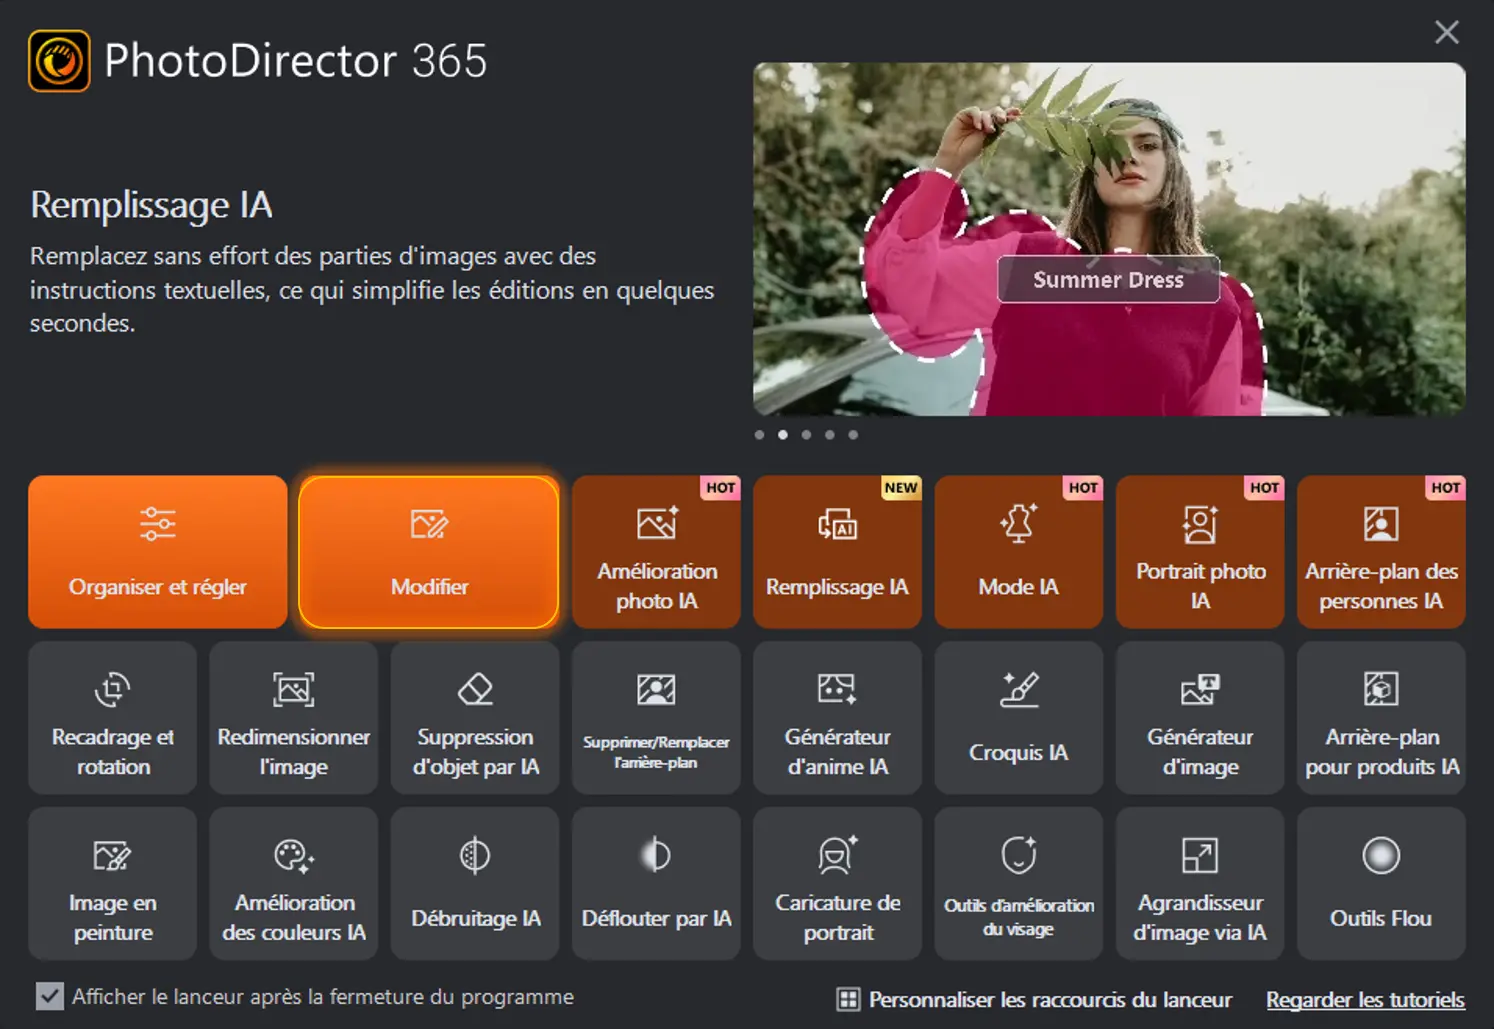Open Suppression d'objet par IA
This screenshot has height=1029, width=1494.
[x=474, y=718]
